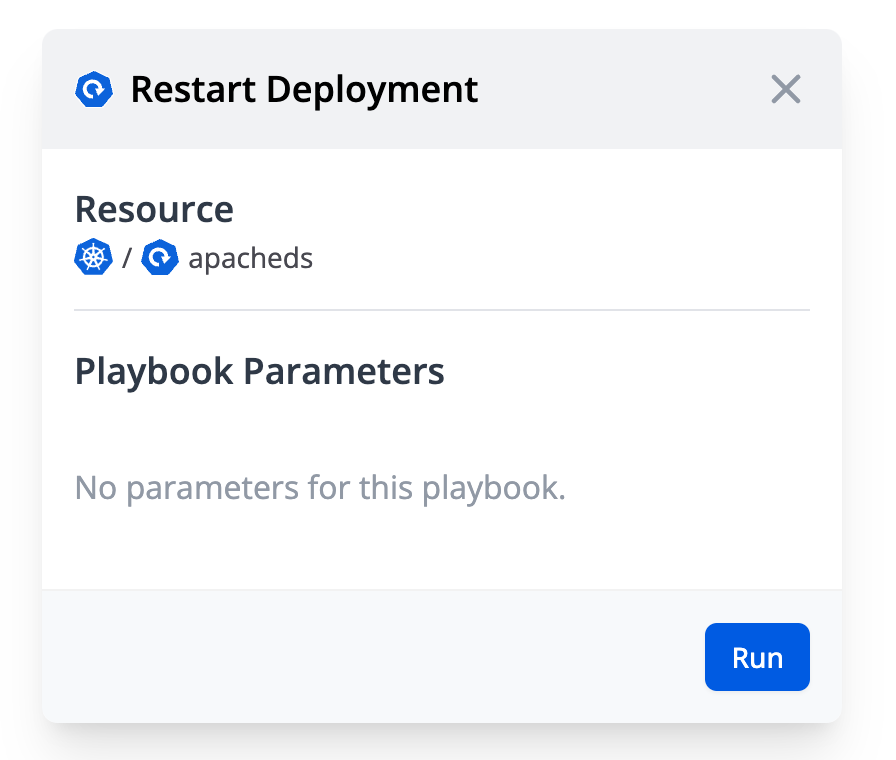Close the Restart Deployment dialog
Image resolution: width=896 pixels, height=760 pixels.
click(785, 90)
